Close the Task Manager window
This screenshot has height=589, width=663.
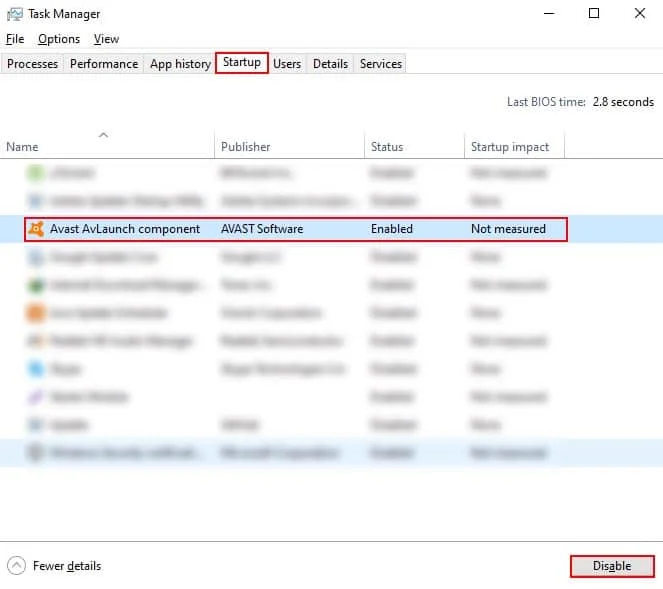pyautogui.click(x=640, y=14)
